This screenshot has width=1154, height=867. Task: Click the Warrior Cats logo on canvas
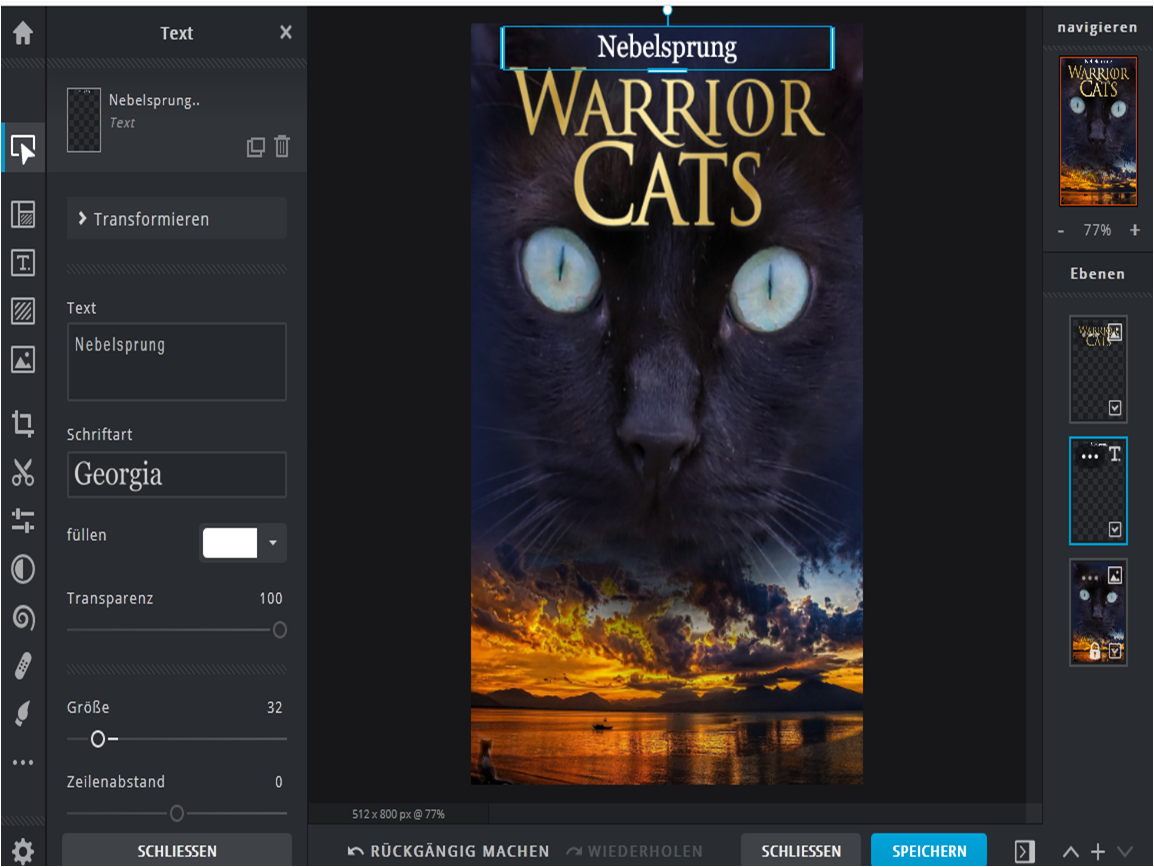[668, 147]
